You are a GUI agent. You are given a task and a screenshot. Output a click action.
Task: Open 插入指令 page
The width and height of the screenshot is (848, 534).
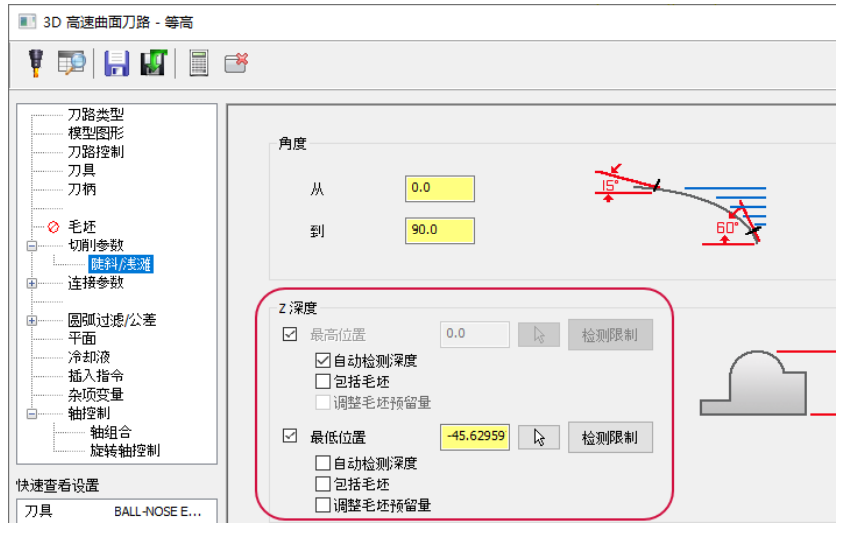pos(96,376)
